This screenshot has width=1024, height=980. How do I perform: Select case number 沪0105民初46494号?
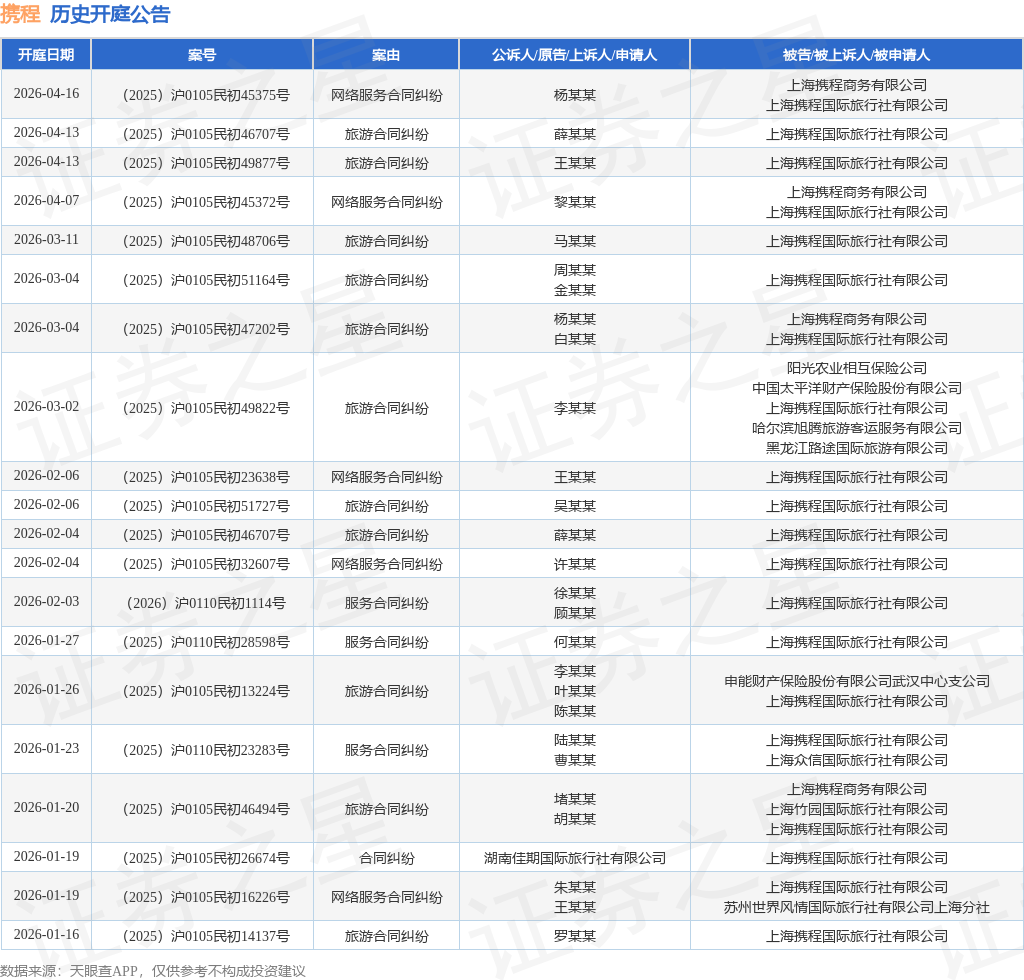tap(206, 810)
